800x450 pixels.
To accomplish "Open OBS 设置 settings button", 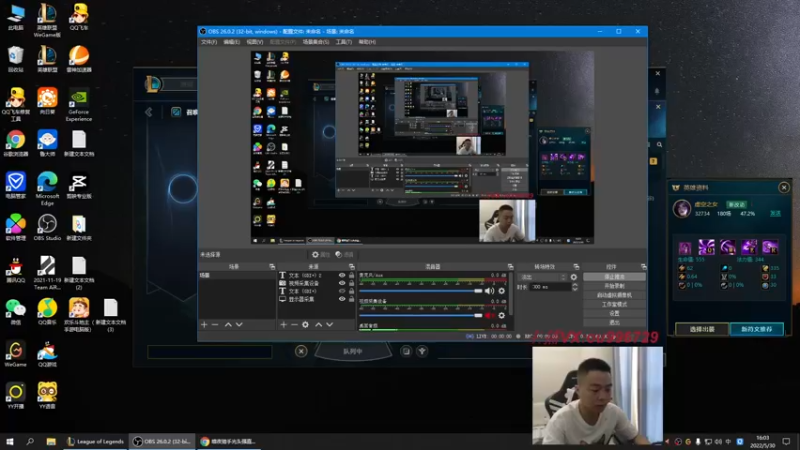I will [x=614, y=313].
